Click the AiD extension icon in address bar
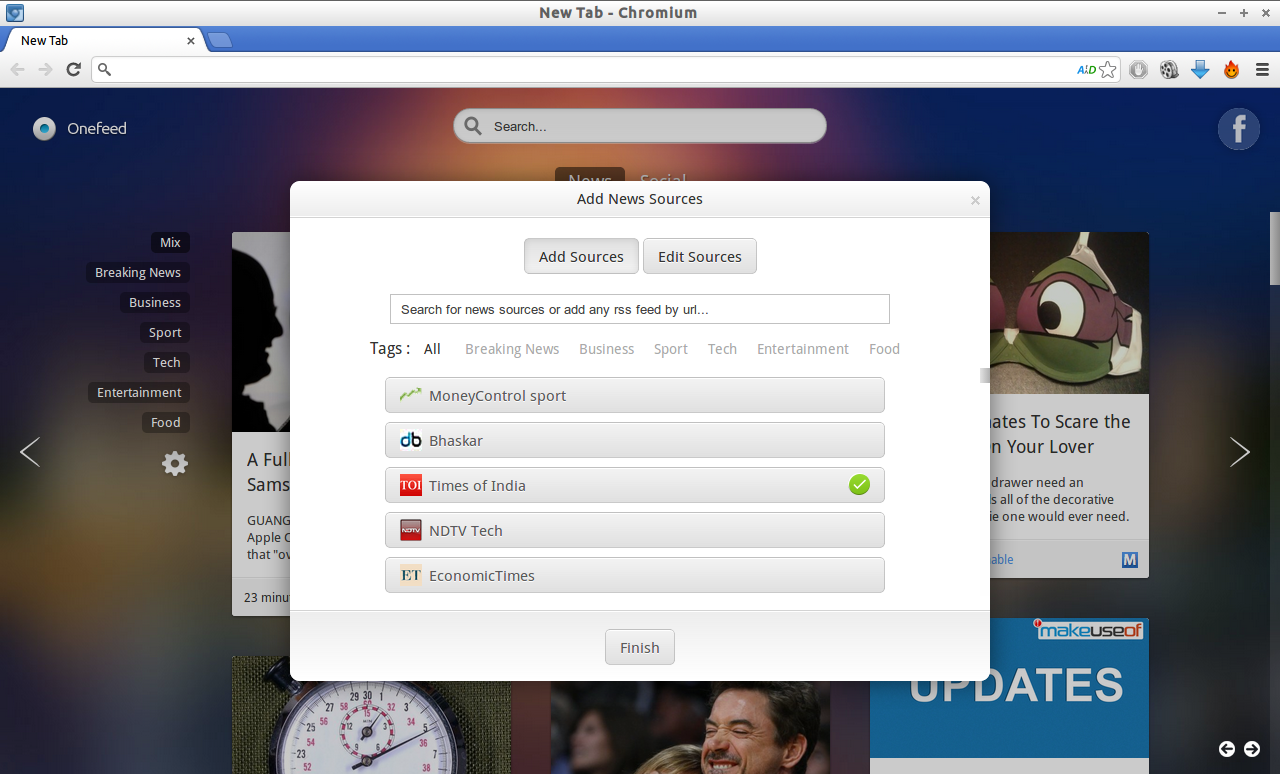Viewport: 1280px width, 774px height. point(1086,69)
